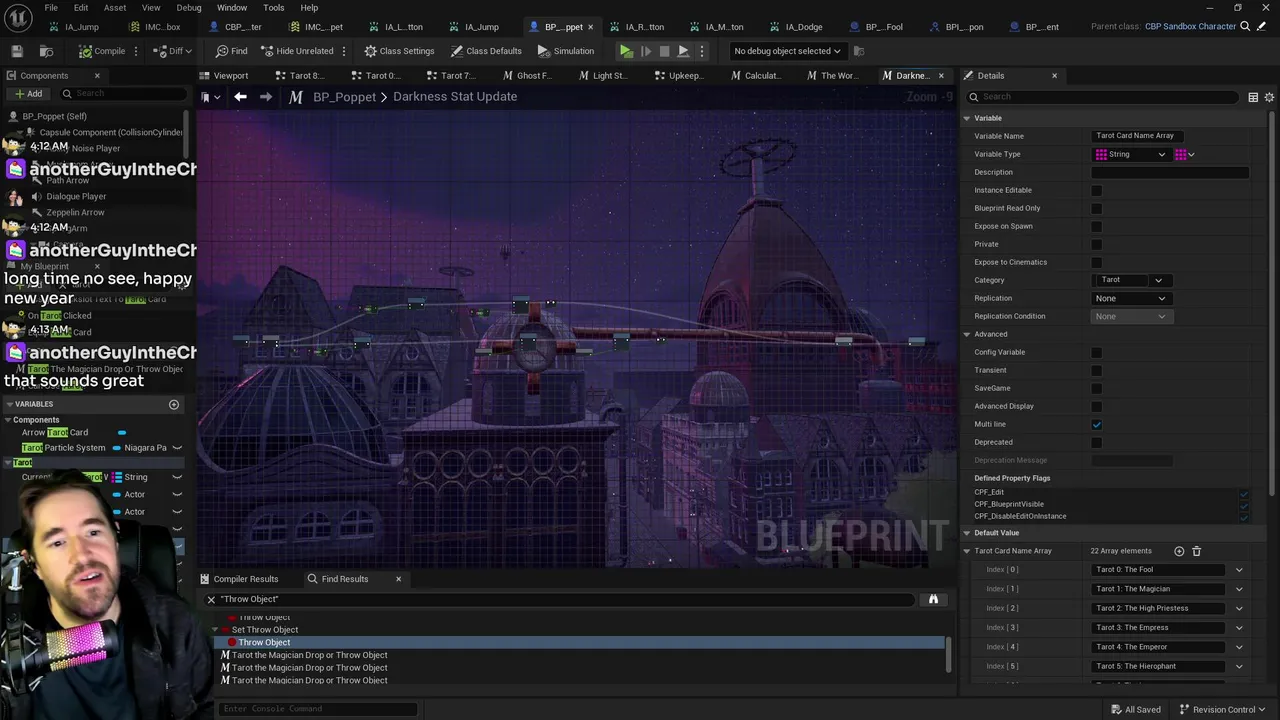Open options for Index 0 element
This screenshot has width=1280, height=720.
pyautogui.click(x=1239, y=570)
